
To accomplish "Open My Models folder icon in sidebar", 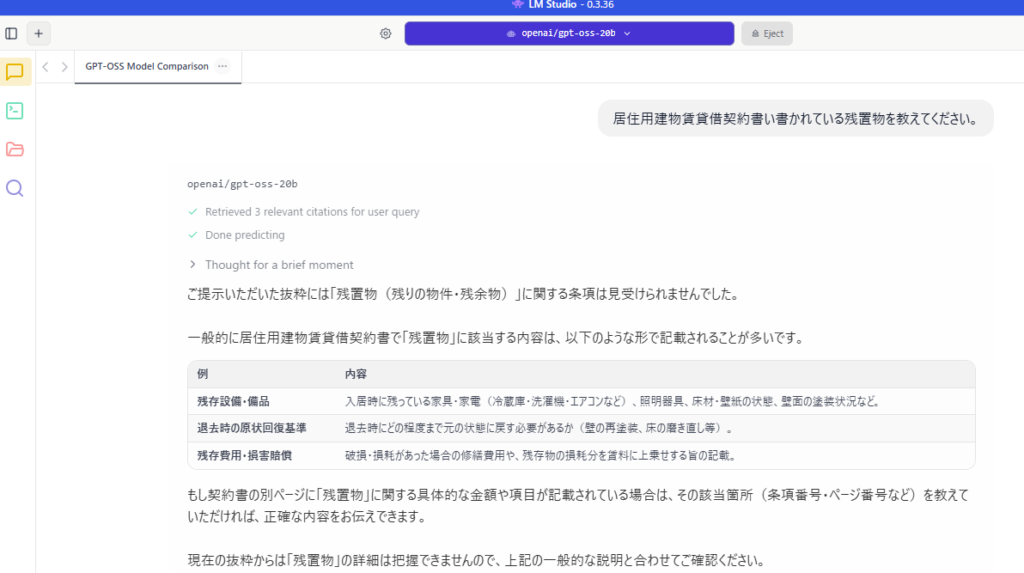I will 15,150.
